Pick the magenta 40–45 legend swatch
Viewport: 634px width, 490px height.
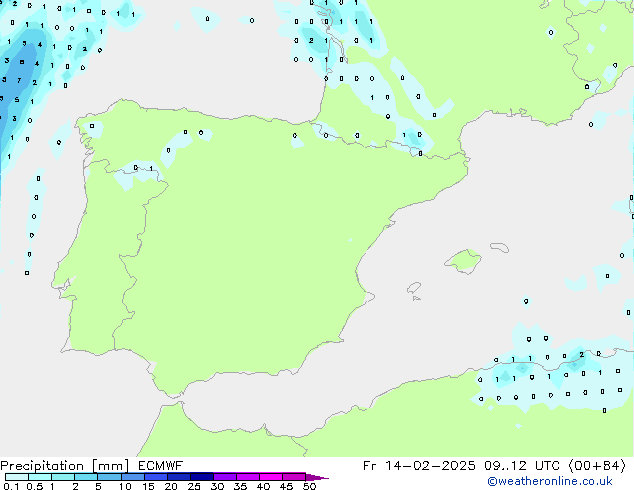tap(271, 477)
